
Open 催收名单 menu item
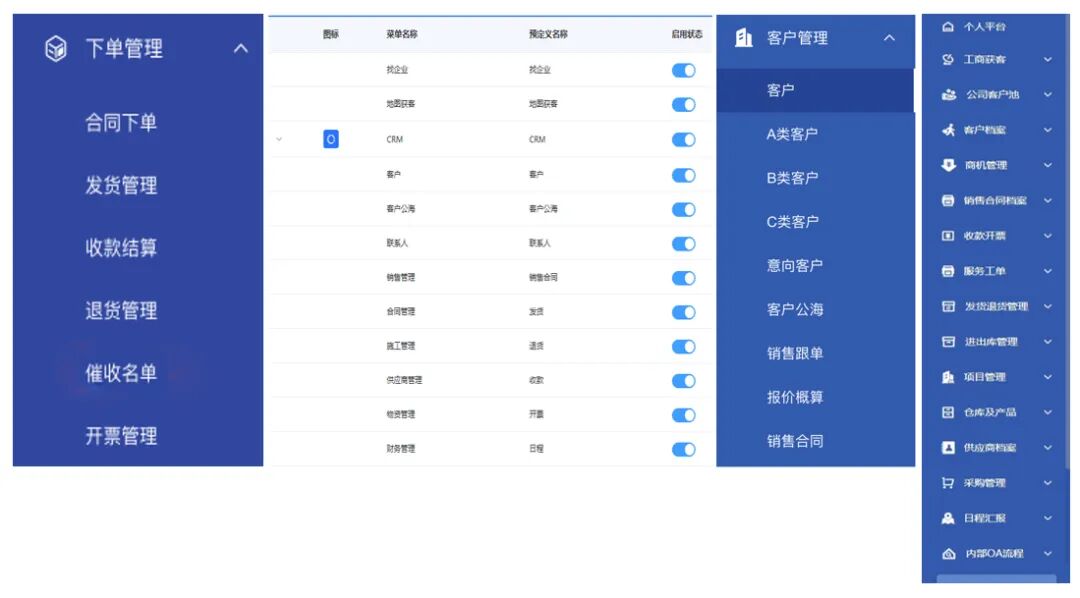pyautogui.click(x=121, y=373)
